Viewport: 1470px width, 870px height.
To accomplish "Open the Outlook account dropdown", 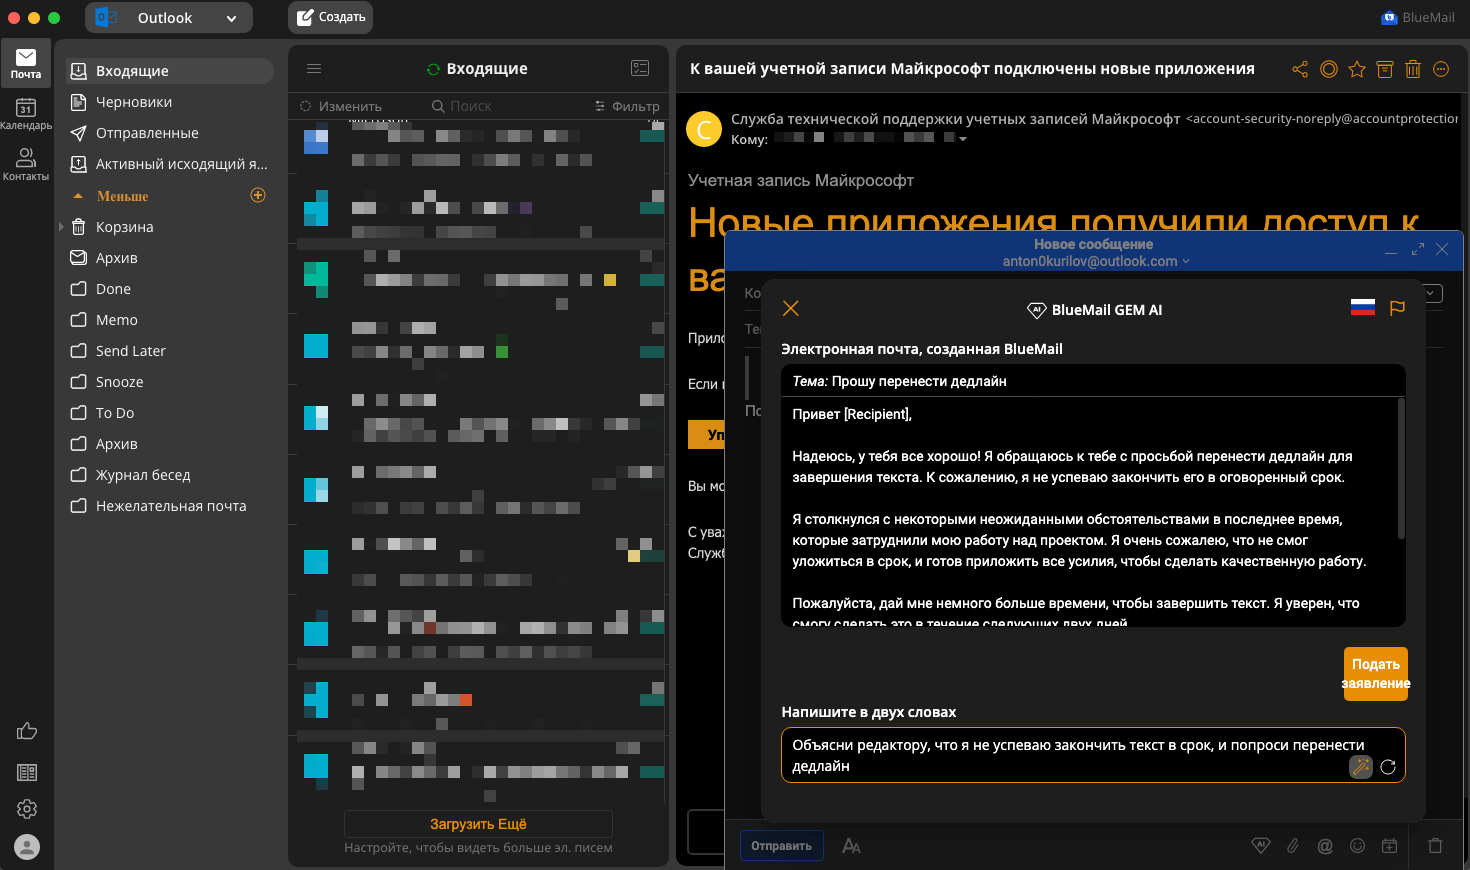I will 169,18.
